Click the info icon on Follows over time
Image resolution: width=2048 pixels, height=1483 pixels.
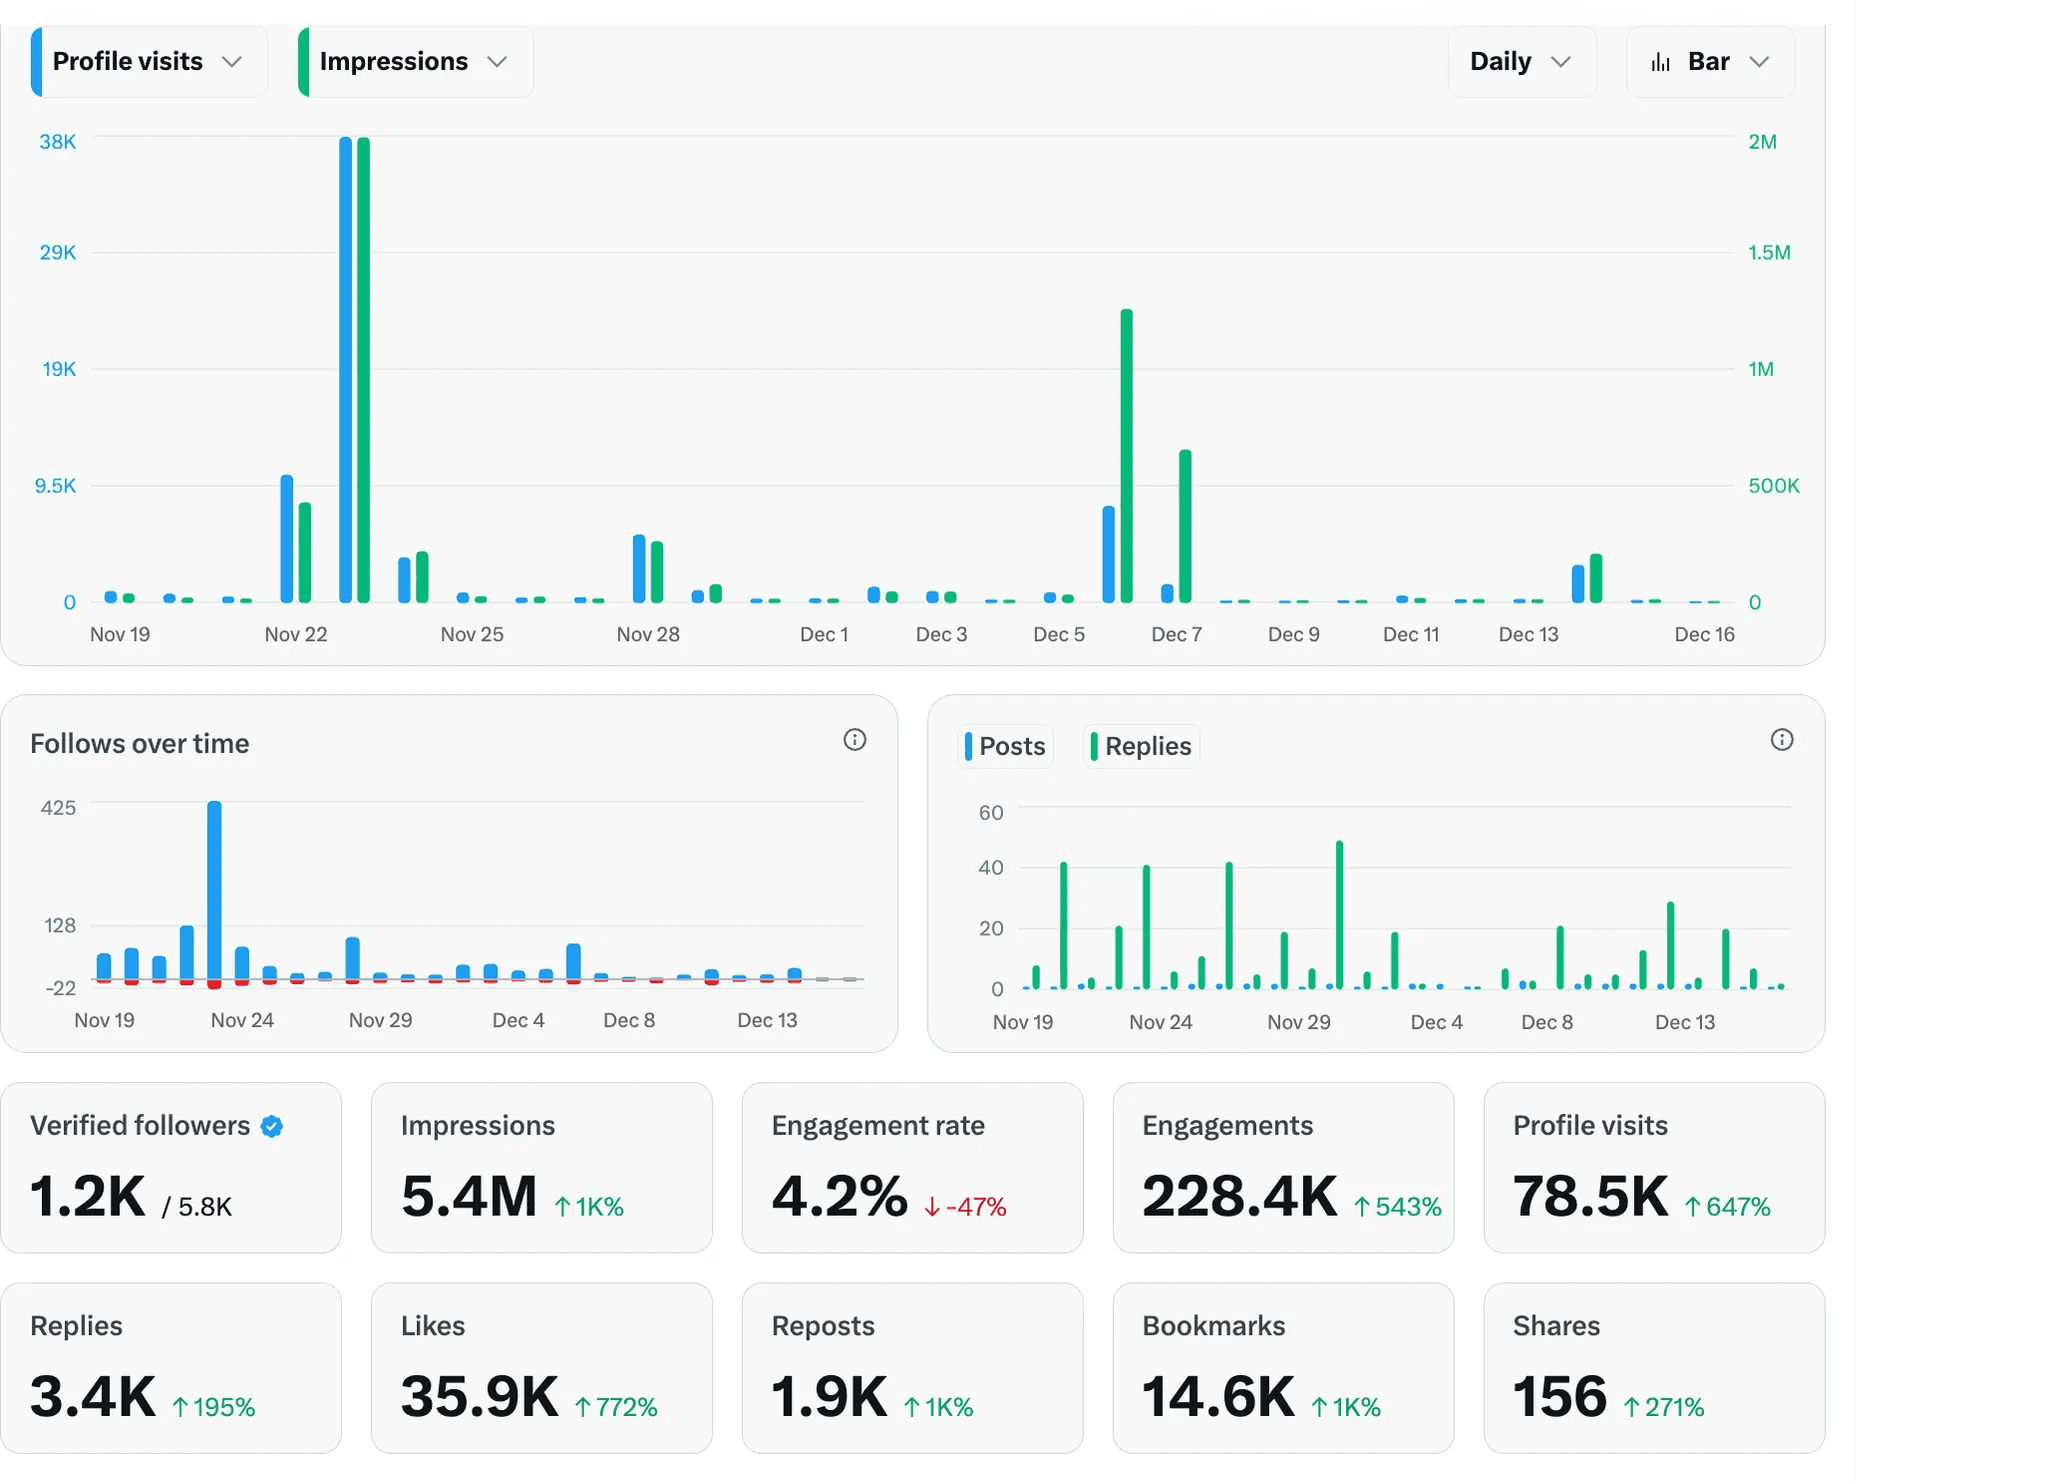click(x=854, y=740)
